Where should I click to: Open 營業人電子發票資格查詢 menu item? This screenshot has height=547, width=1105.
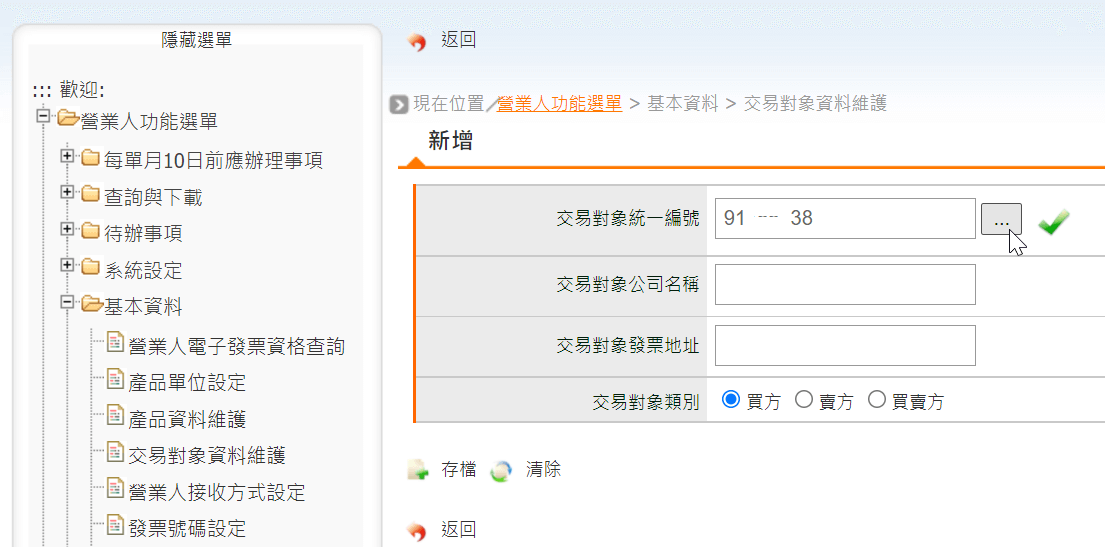237,346
